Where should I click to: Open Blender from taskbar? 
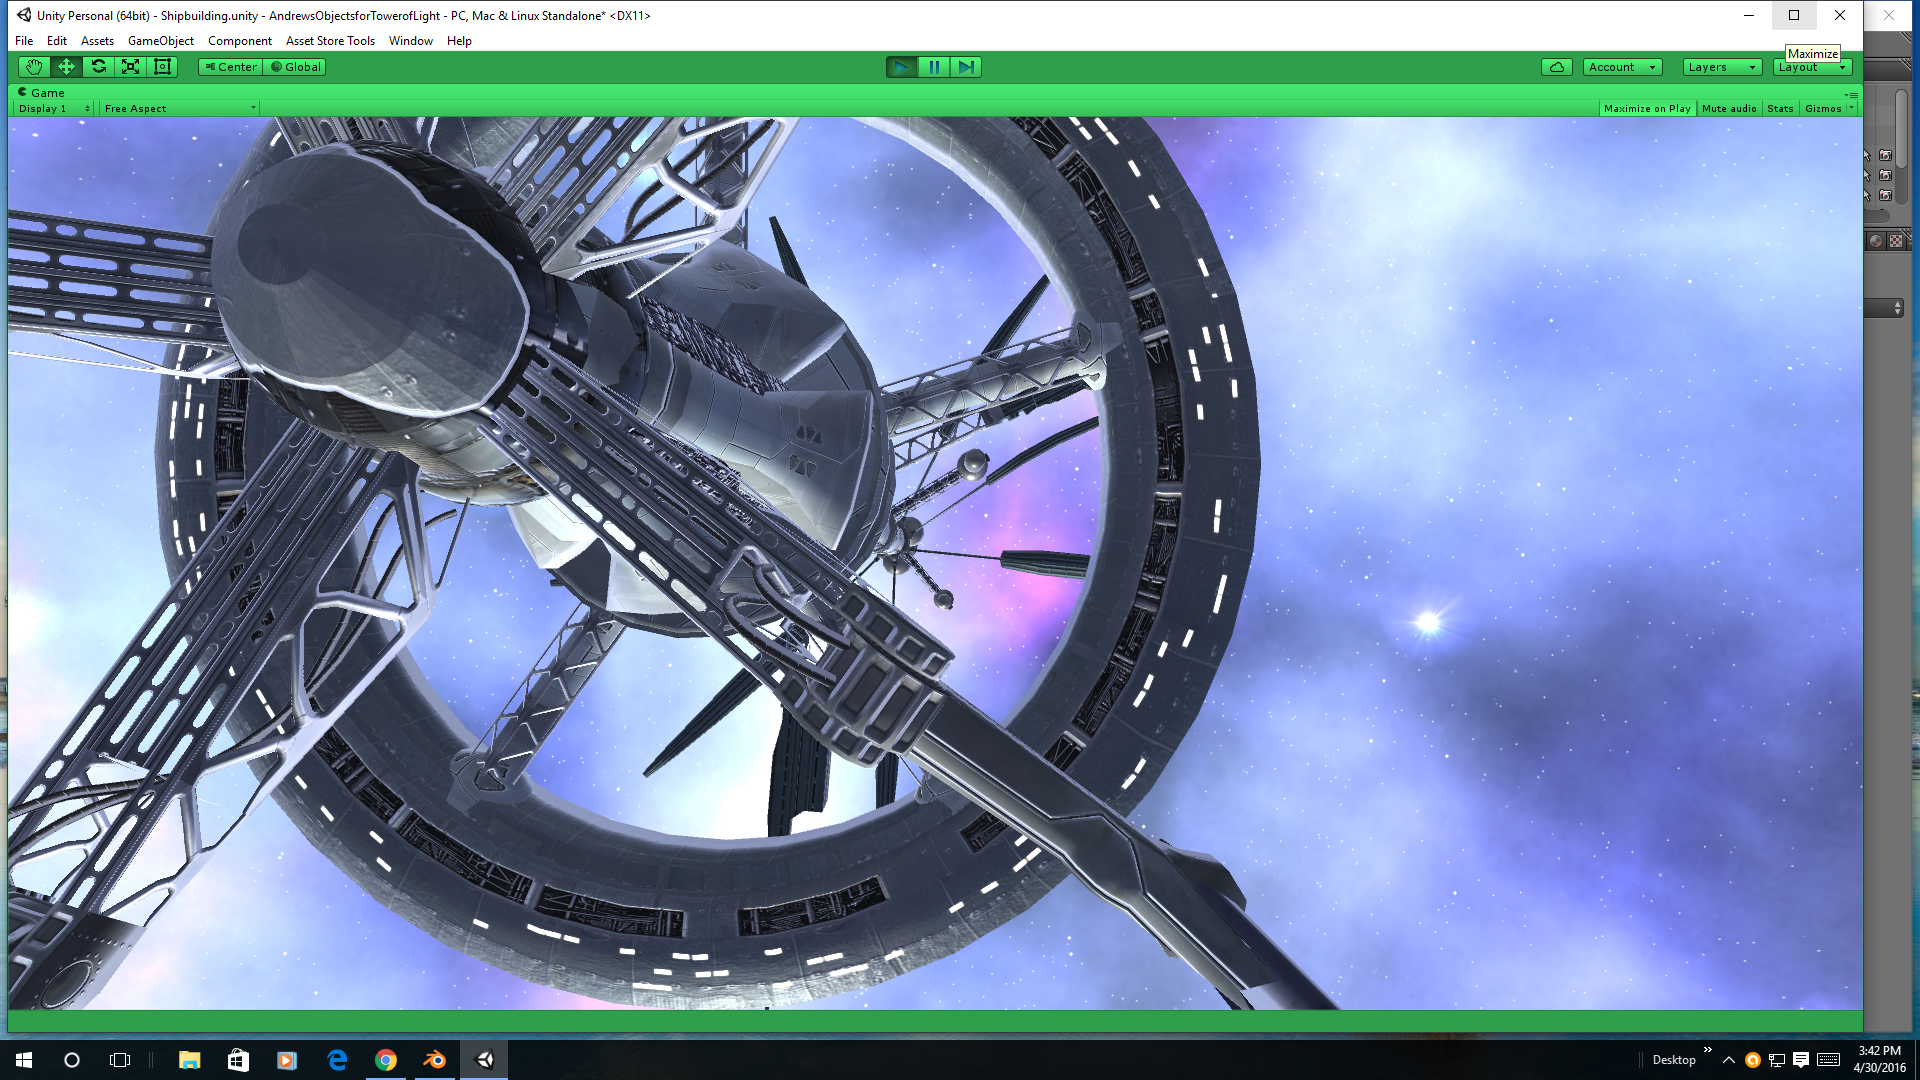coord(435,1060)
